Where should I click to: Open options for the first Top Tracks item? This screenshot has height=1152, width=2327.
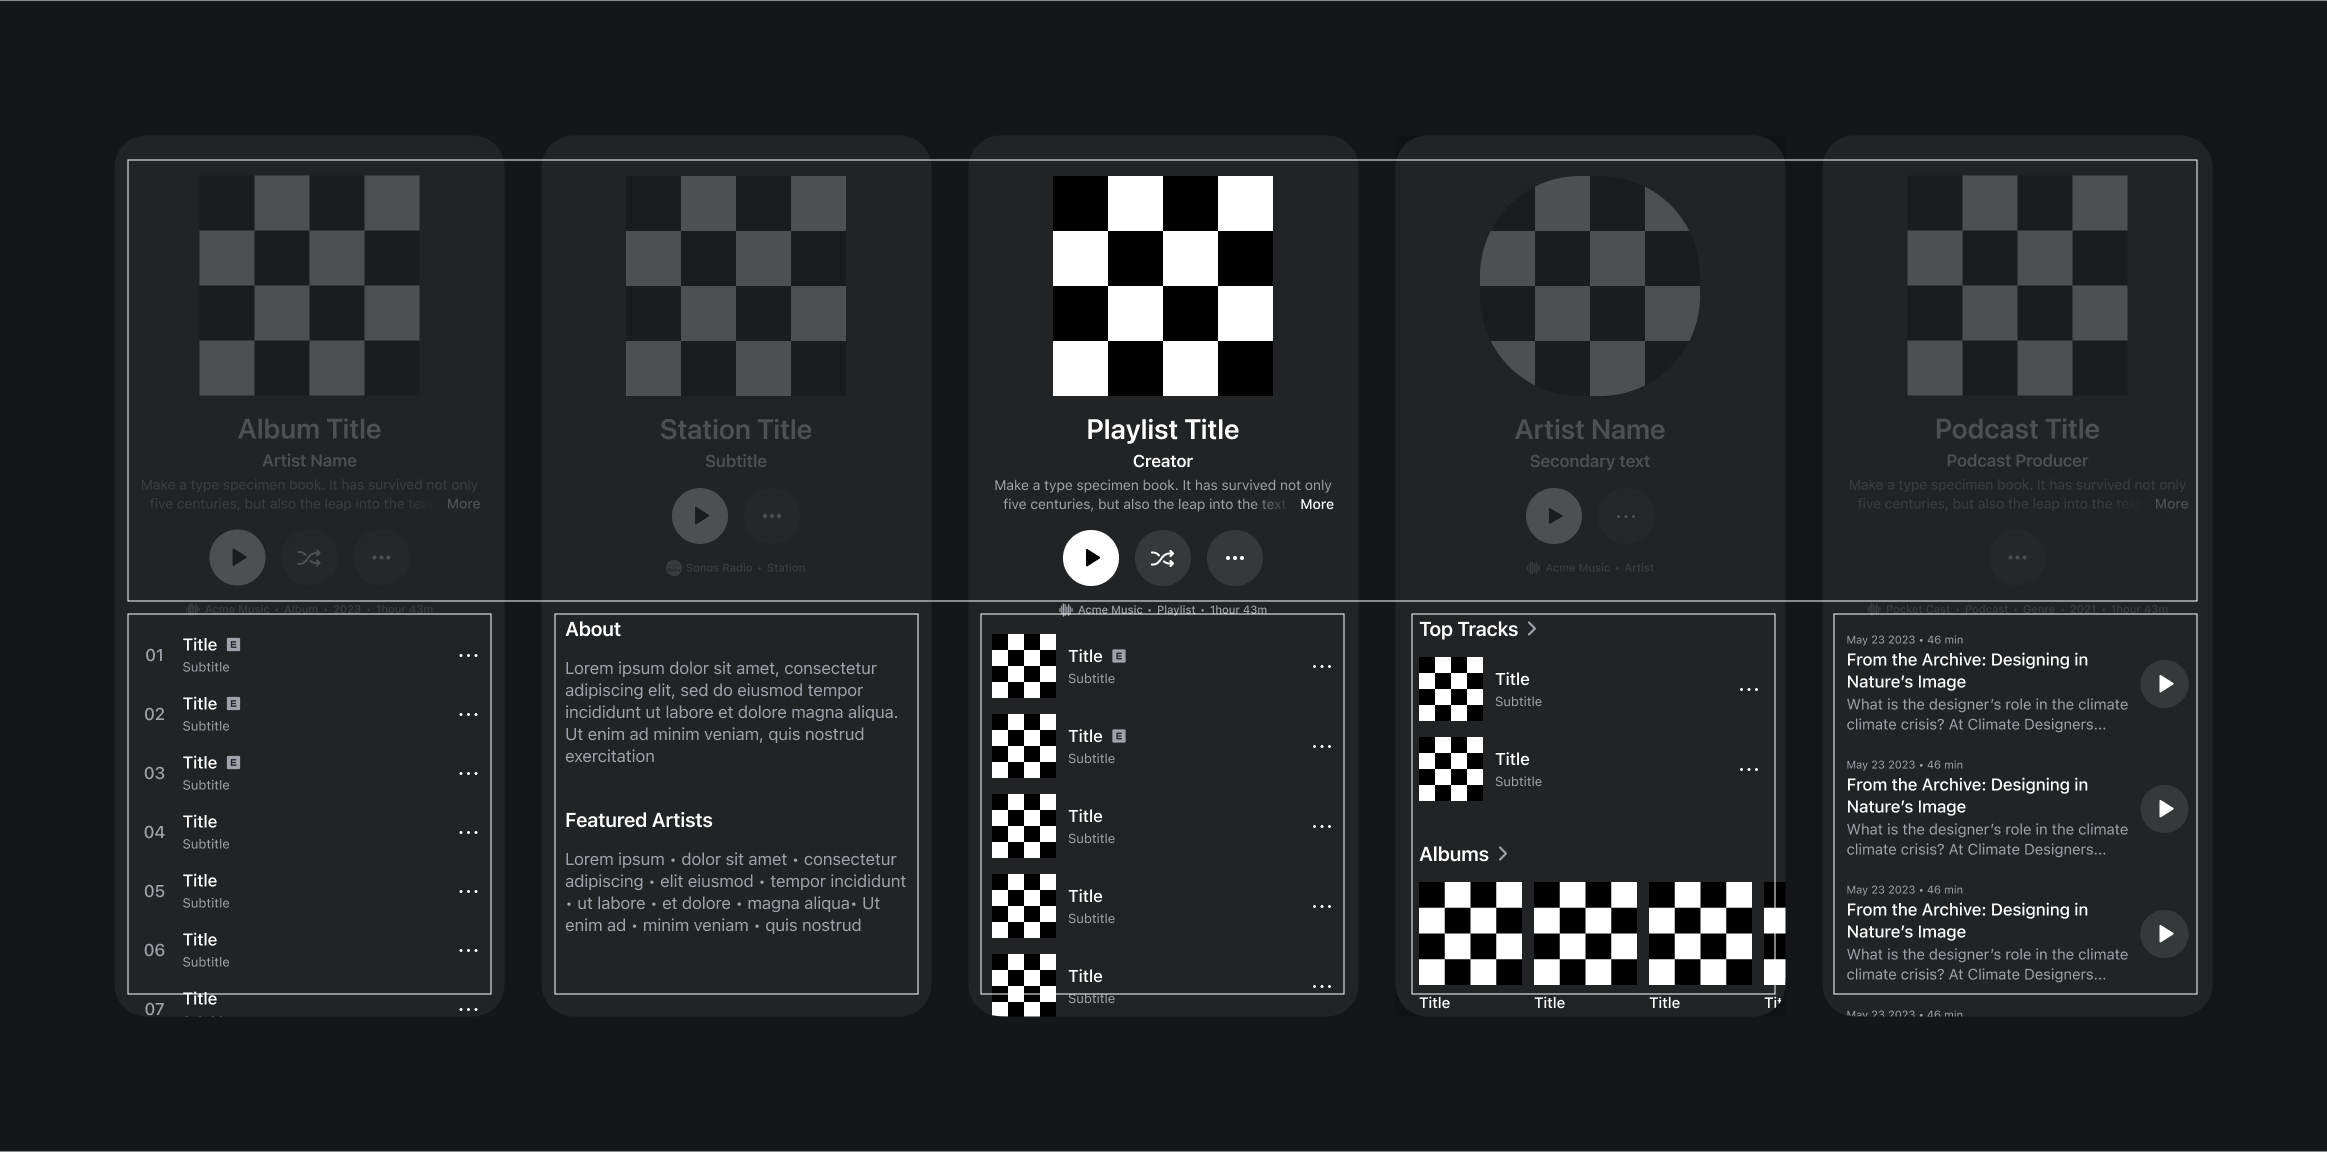(1748, 690)
